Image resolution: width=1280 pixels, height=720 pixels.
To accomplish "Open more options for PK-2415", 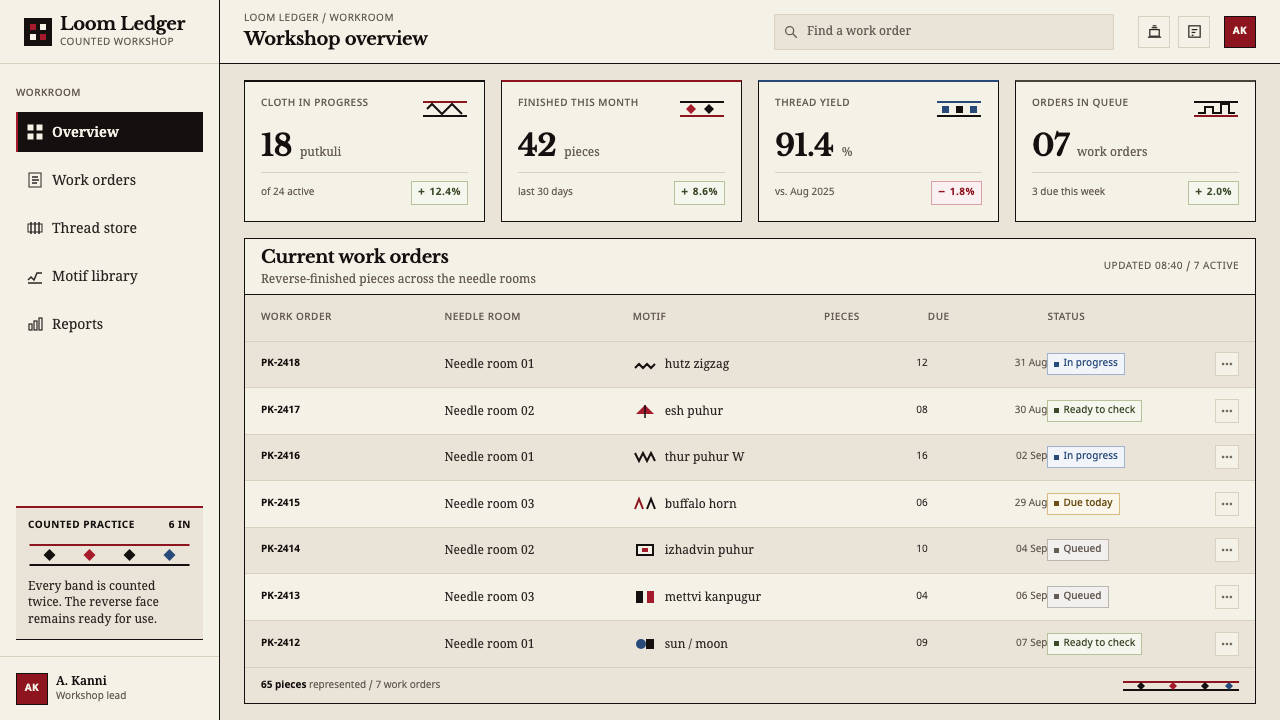I will coord(1227,504).
